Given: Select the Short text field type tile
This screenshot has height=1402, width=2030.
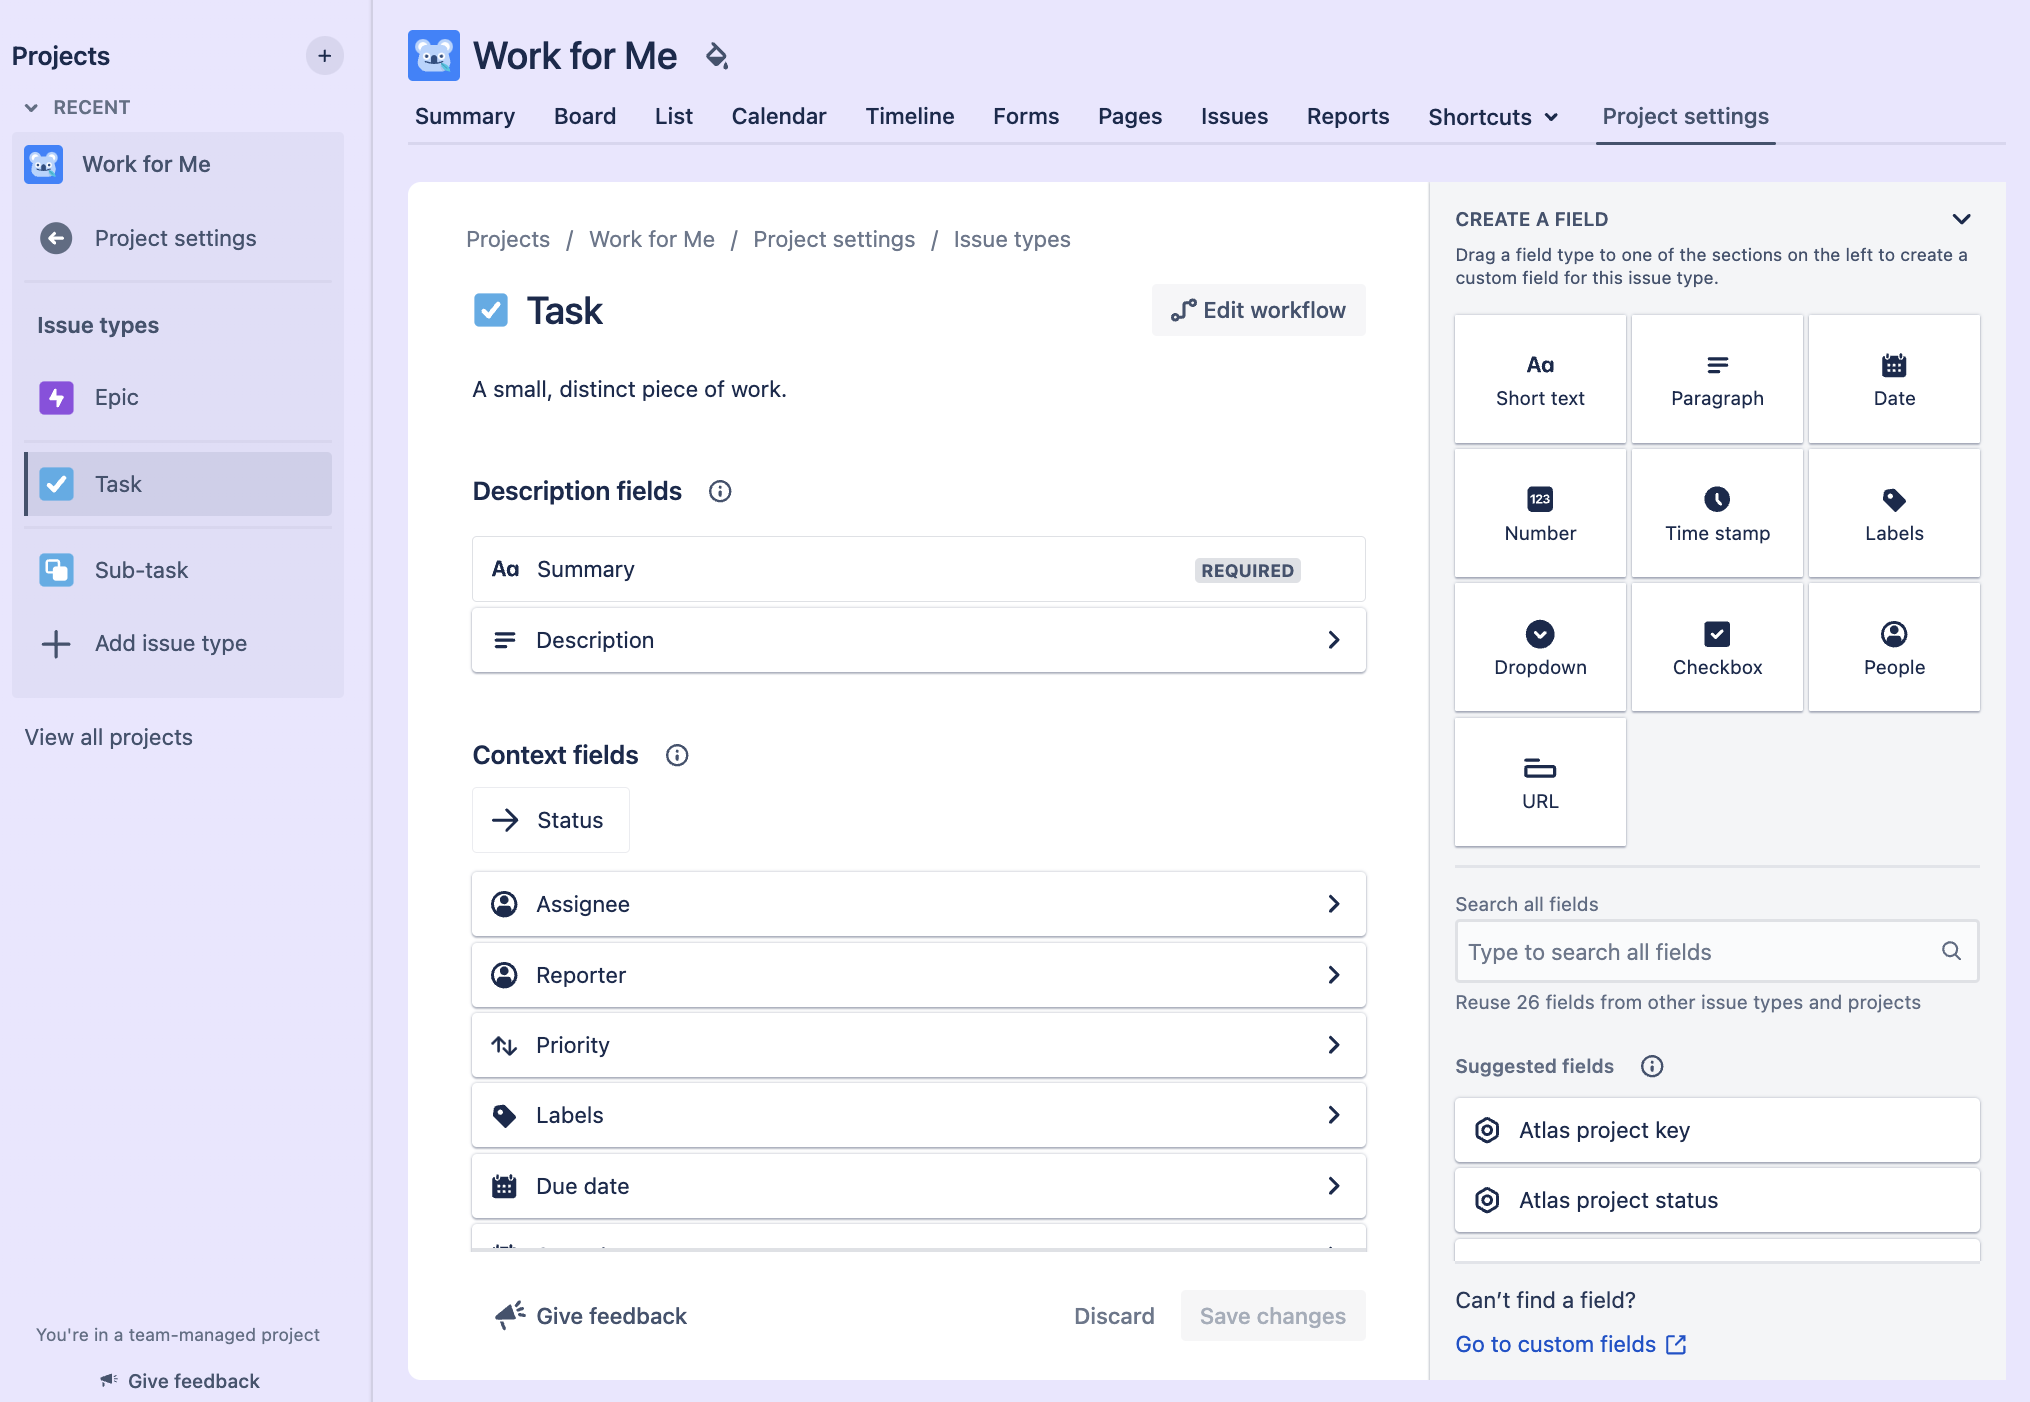Looking at the screenshot, I should [x=1540, y=380].
